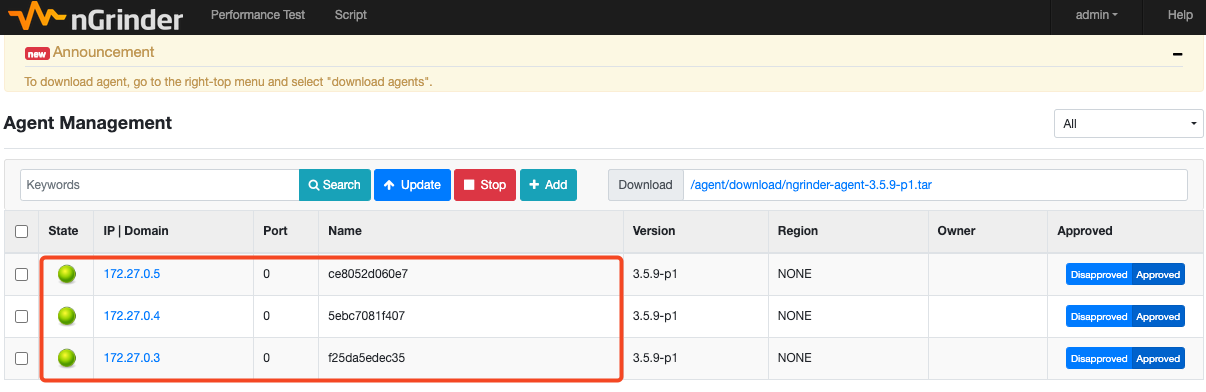
Task: Focus the Keywords search field
Action: click(x=159, y=185)
